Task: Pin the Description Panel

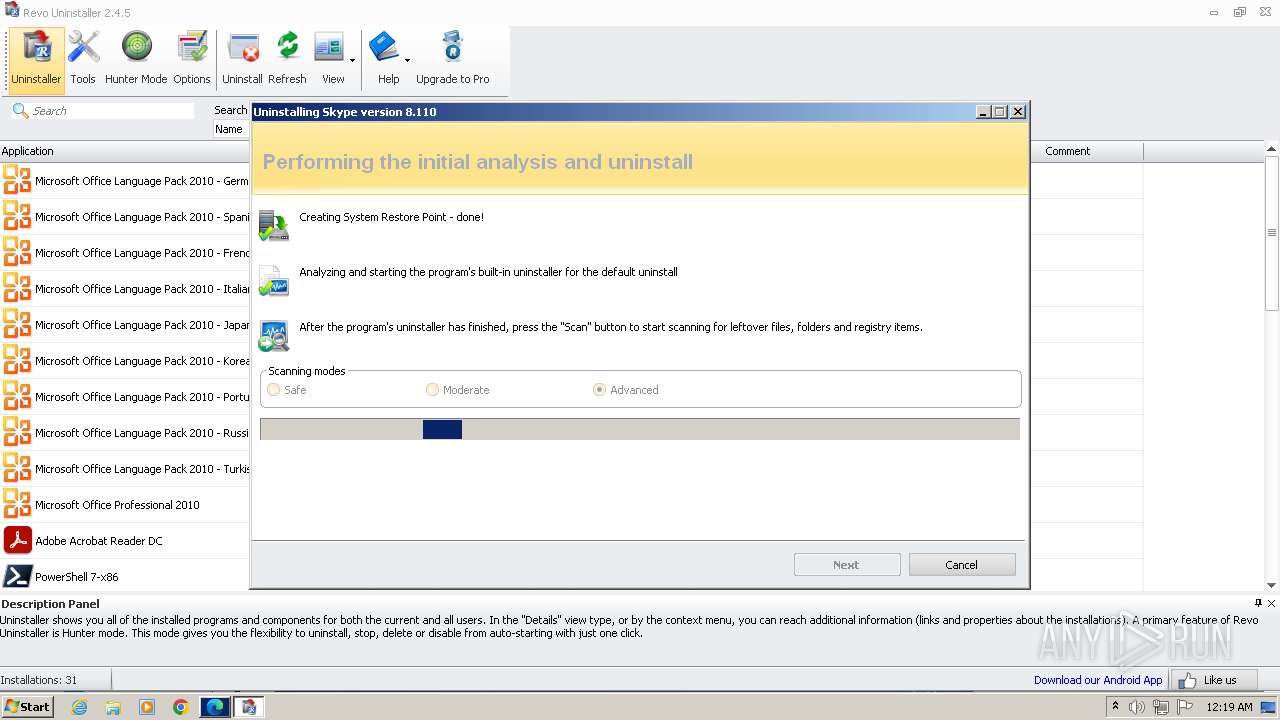Action: point(1258,603)
